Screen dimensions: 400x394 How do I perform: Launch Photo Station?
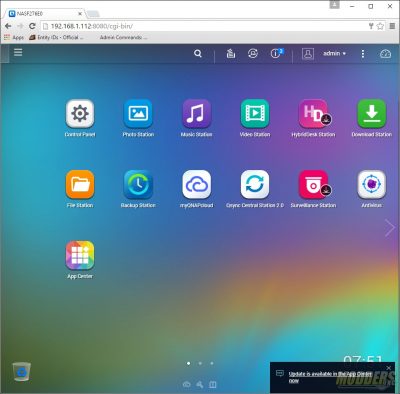[138, 114]
